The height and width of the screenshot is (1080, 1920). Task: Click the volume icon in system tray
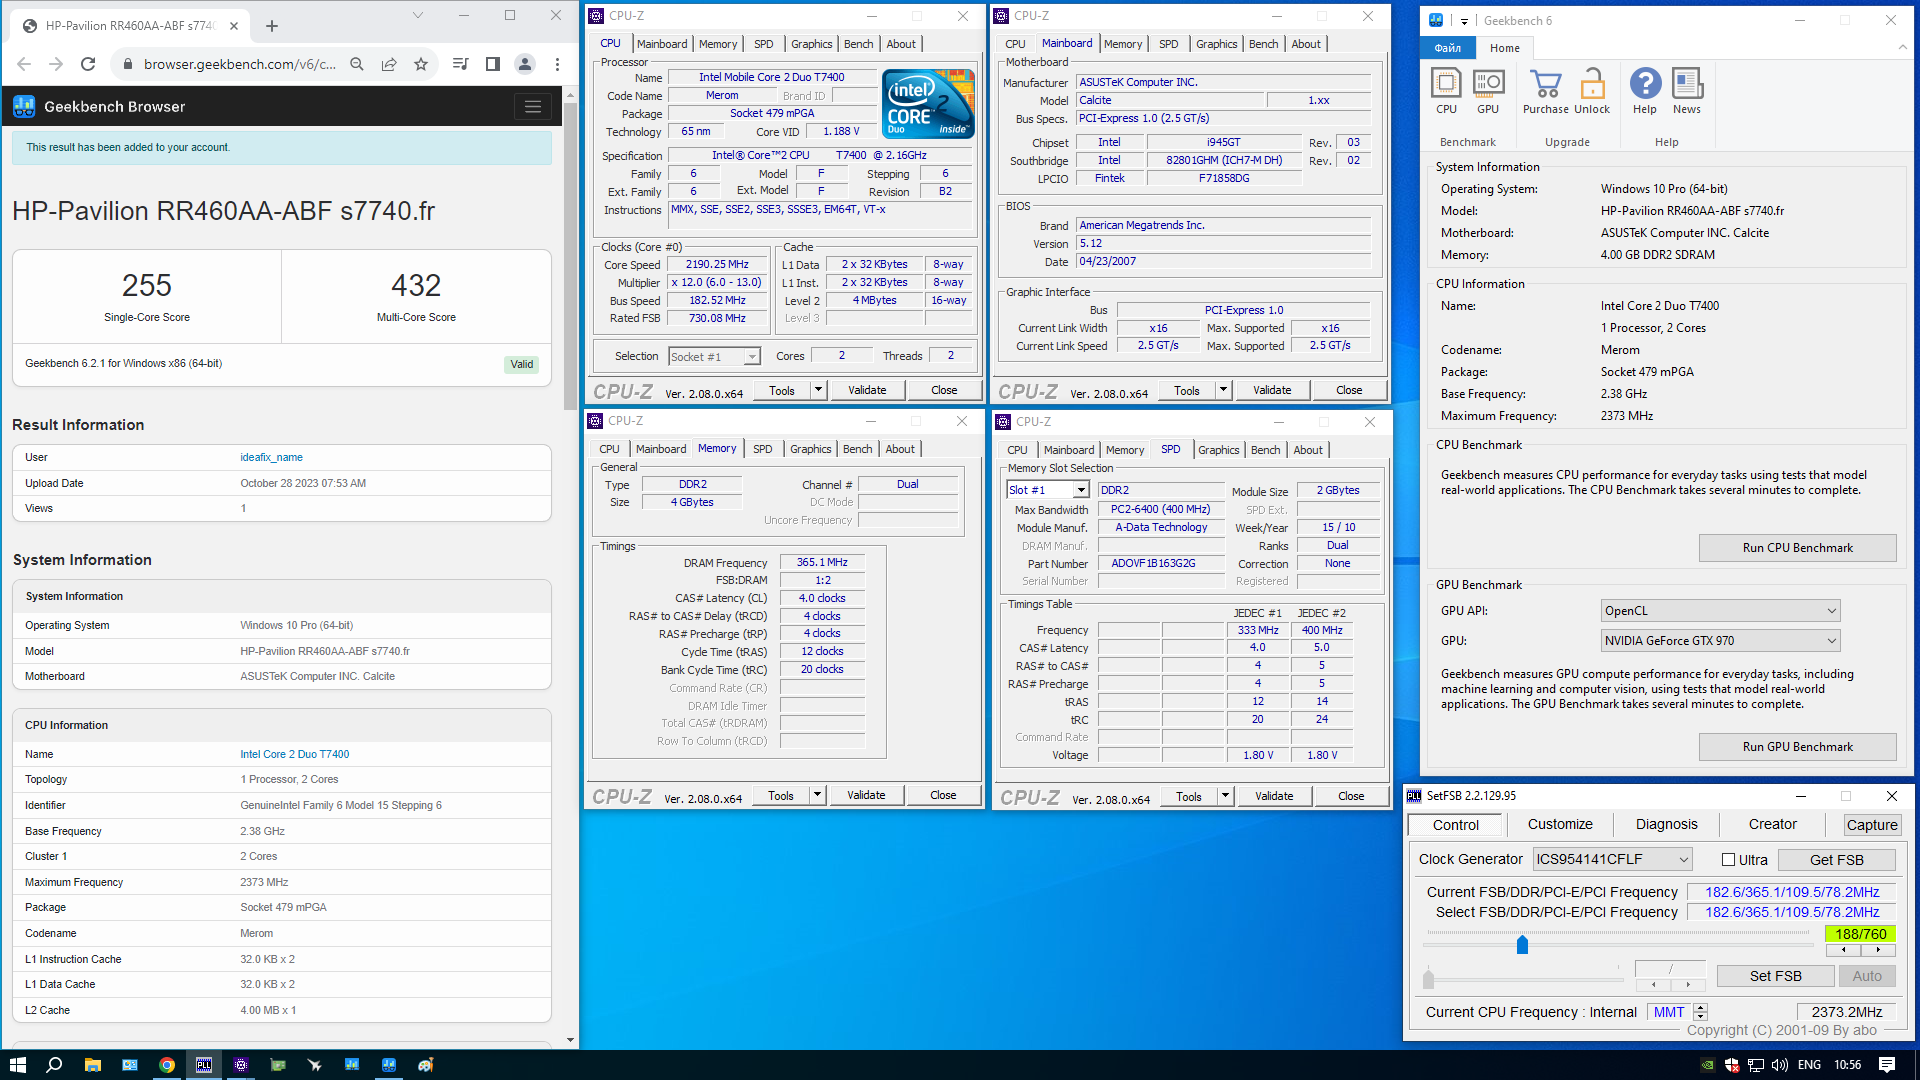pos(1781,1065)
